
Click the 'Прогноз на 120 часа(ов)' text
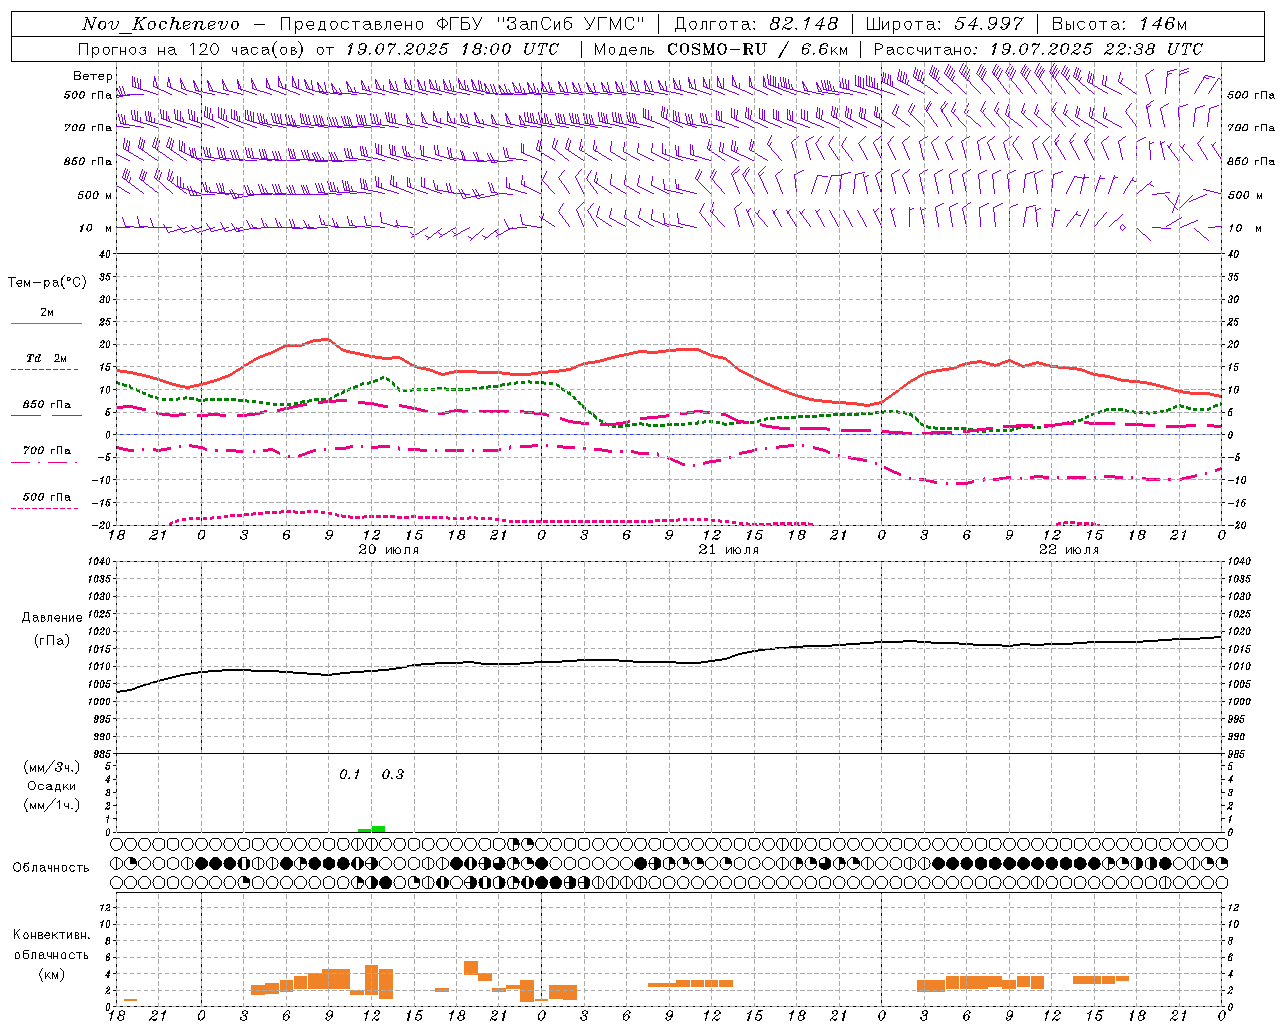pos(192,49)
